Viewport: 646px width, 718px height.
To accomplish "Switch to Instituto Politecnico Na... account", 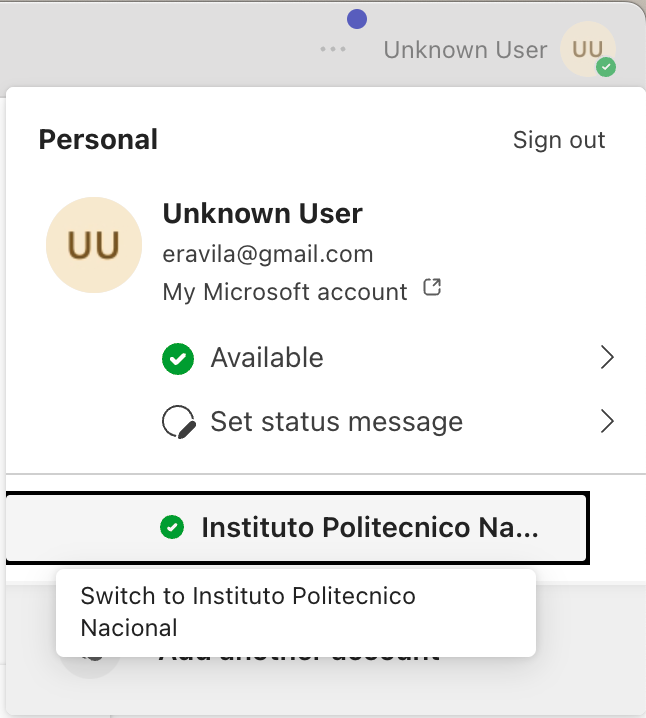I will coord(369,528).
